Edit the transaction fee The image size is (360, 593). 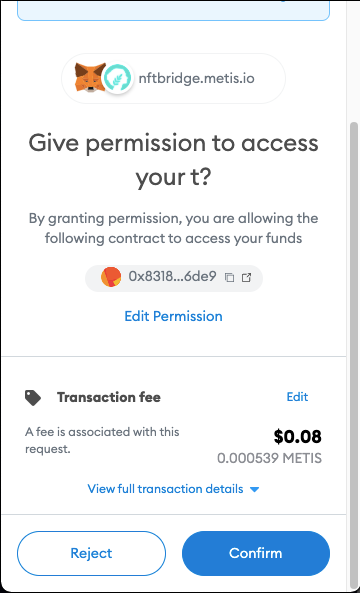pos(297,397)
